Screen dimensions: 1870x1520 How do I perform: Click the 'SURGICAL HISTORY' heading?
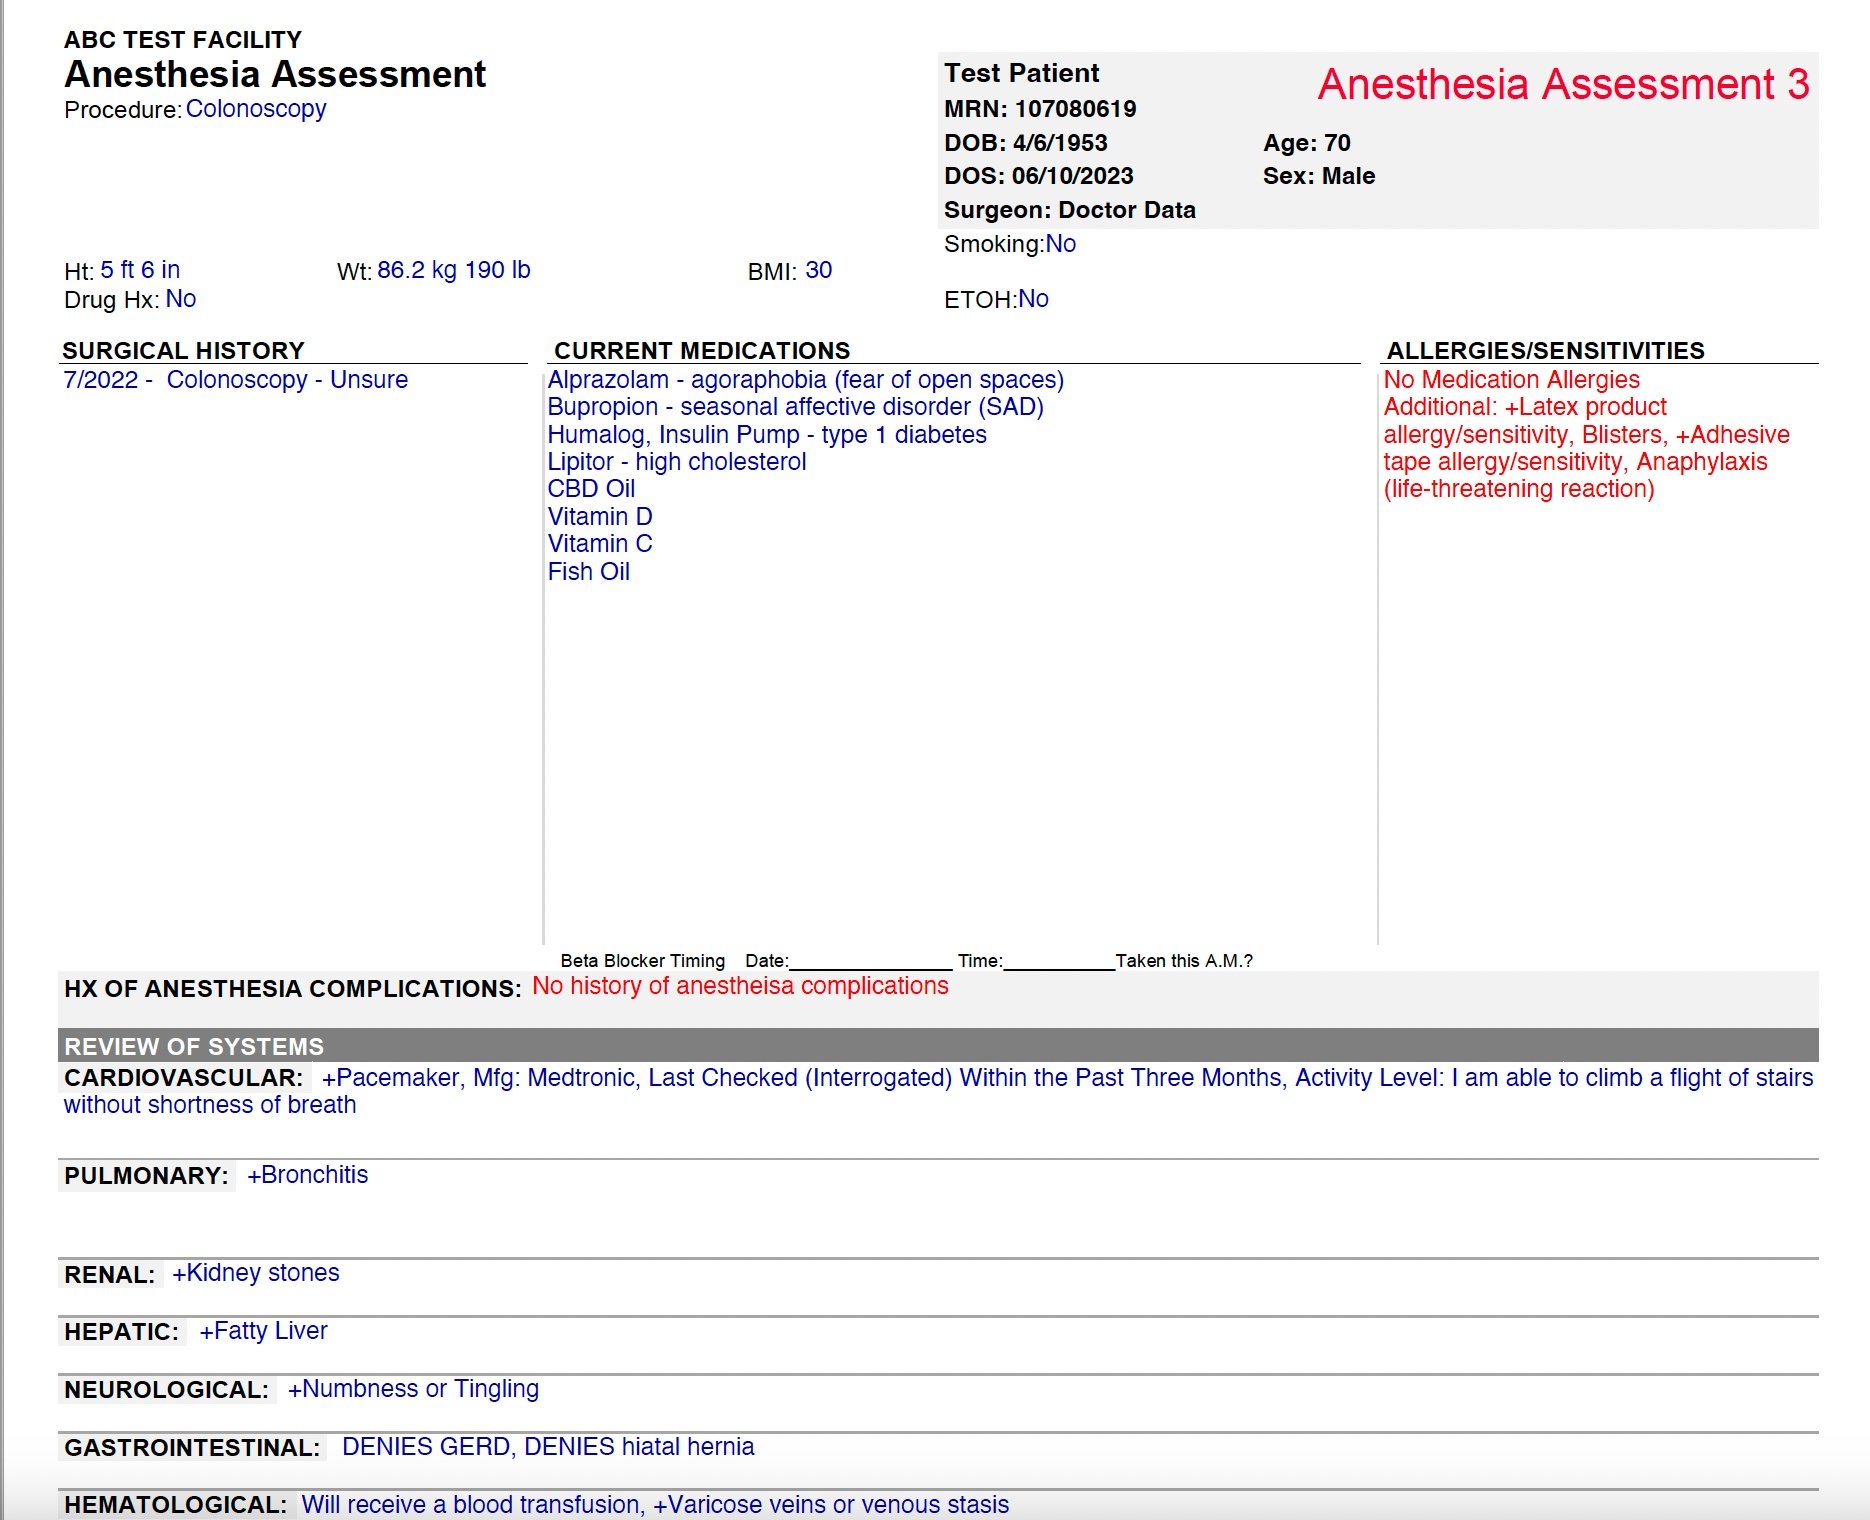click(x=183, y=351)
